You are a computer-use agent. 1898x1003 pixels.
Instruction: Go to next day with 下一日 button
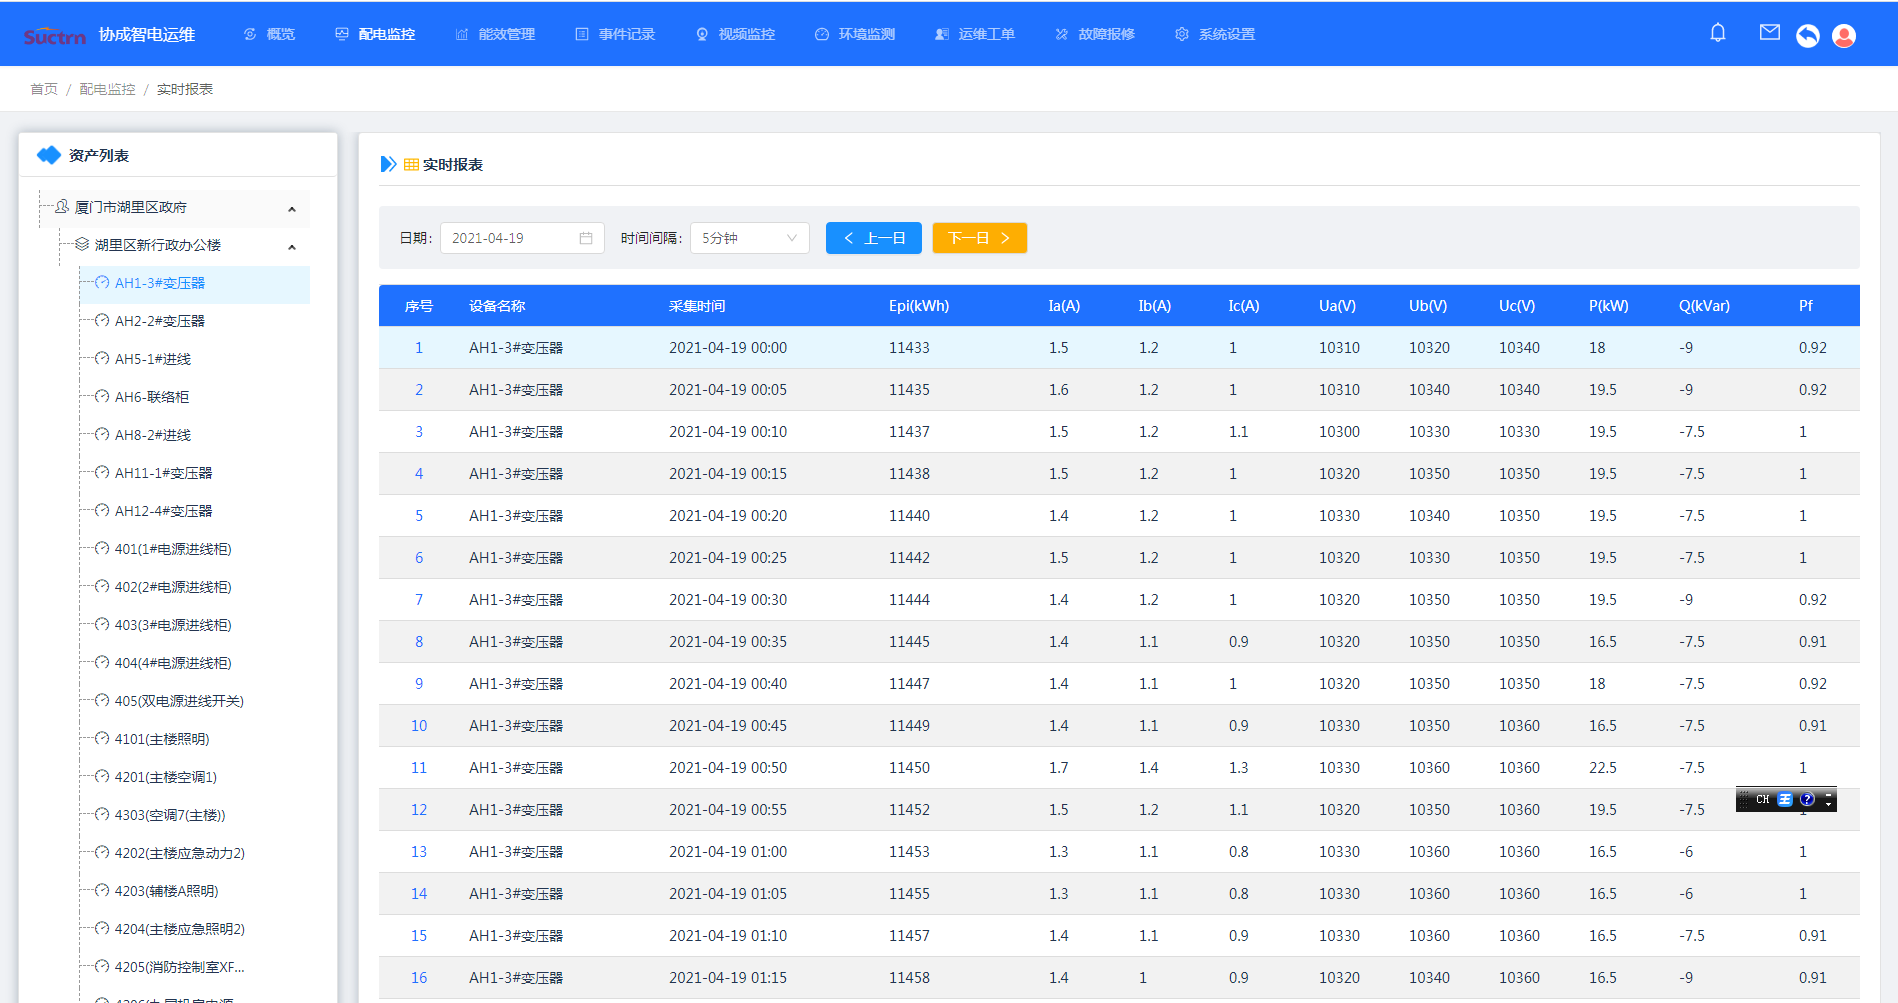pos(980,238)
